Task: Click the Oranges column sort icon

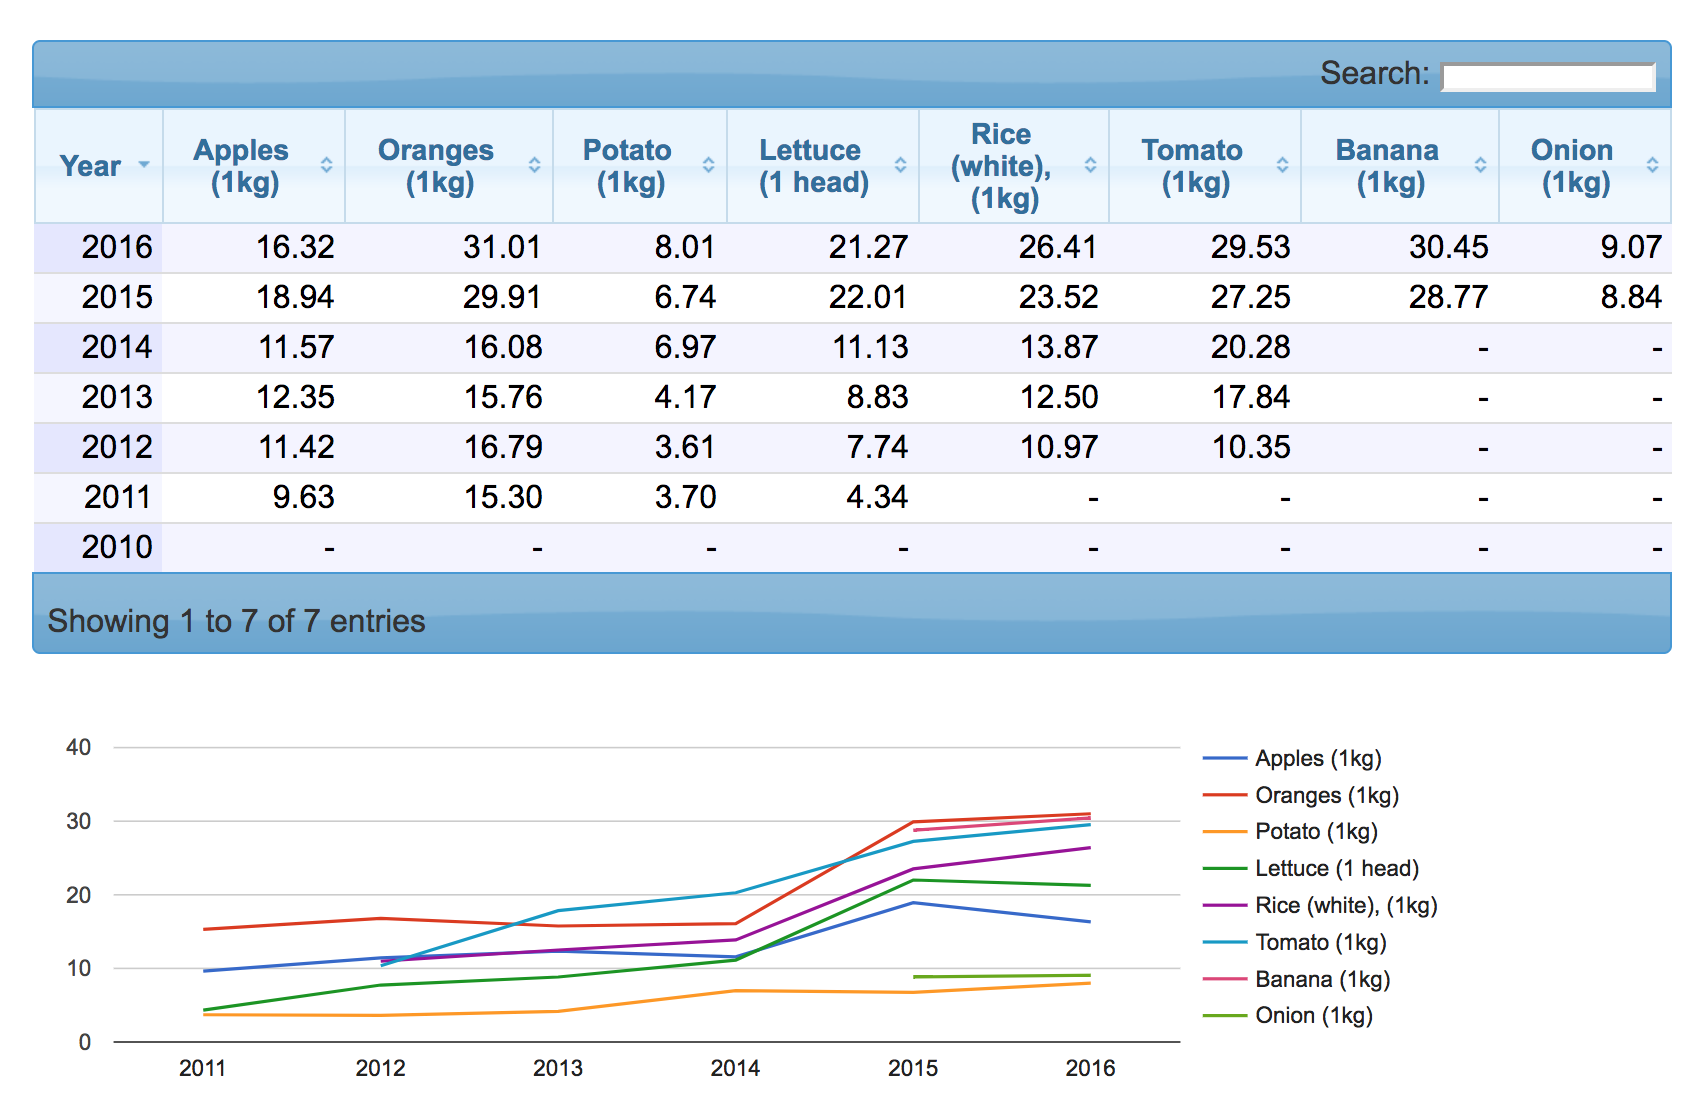Action: click(x=534, y=166)
